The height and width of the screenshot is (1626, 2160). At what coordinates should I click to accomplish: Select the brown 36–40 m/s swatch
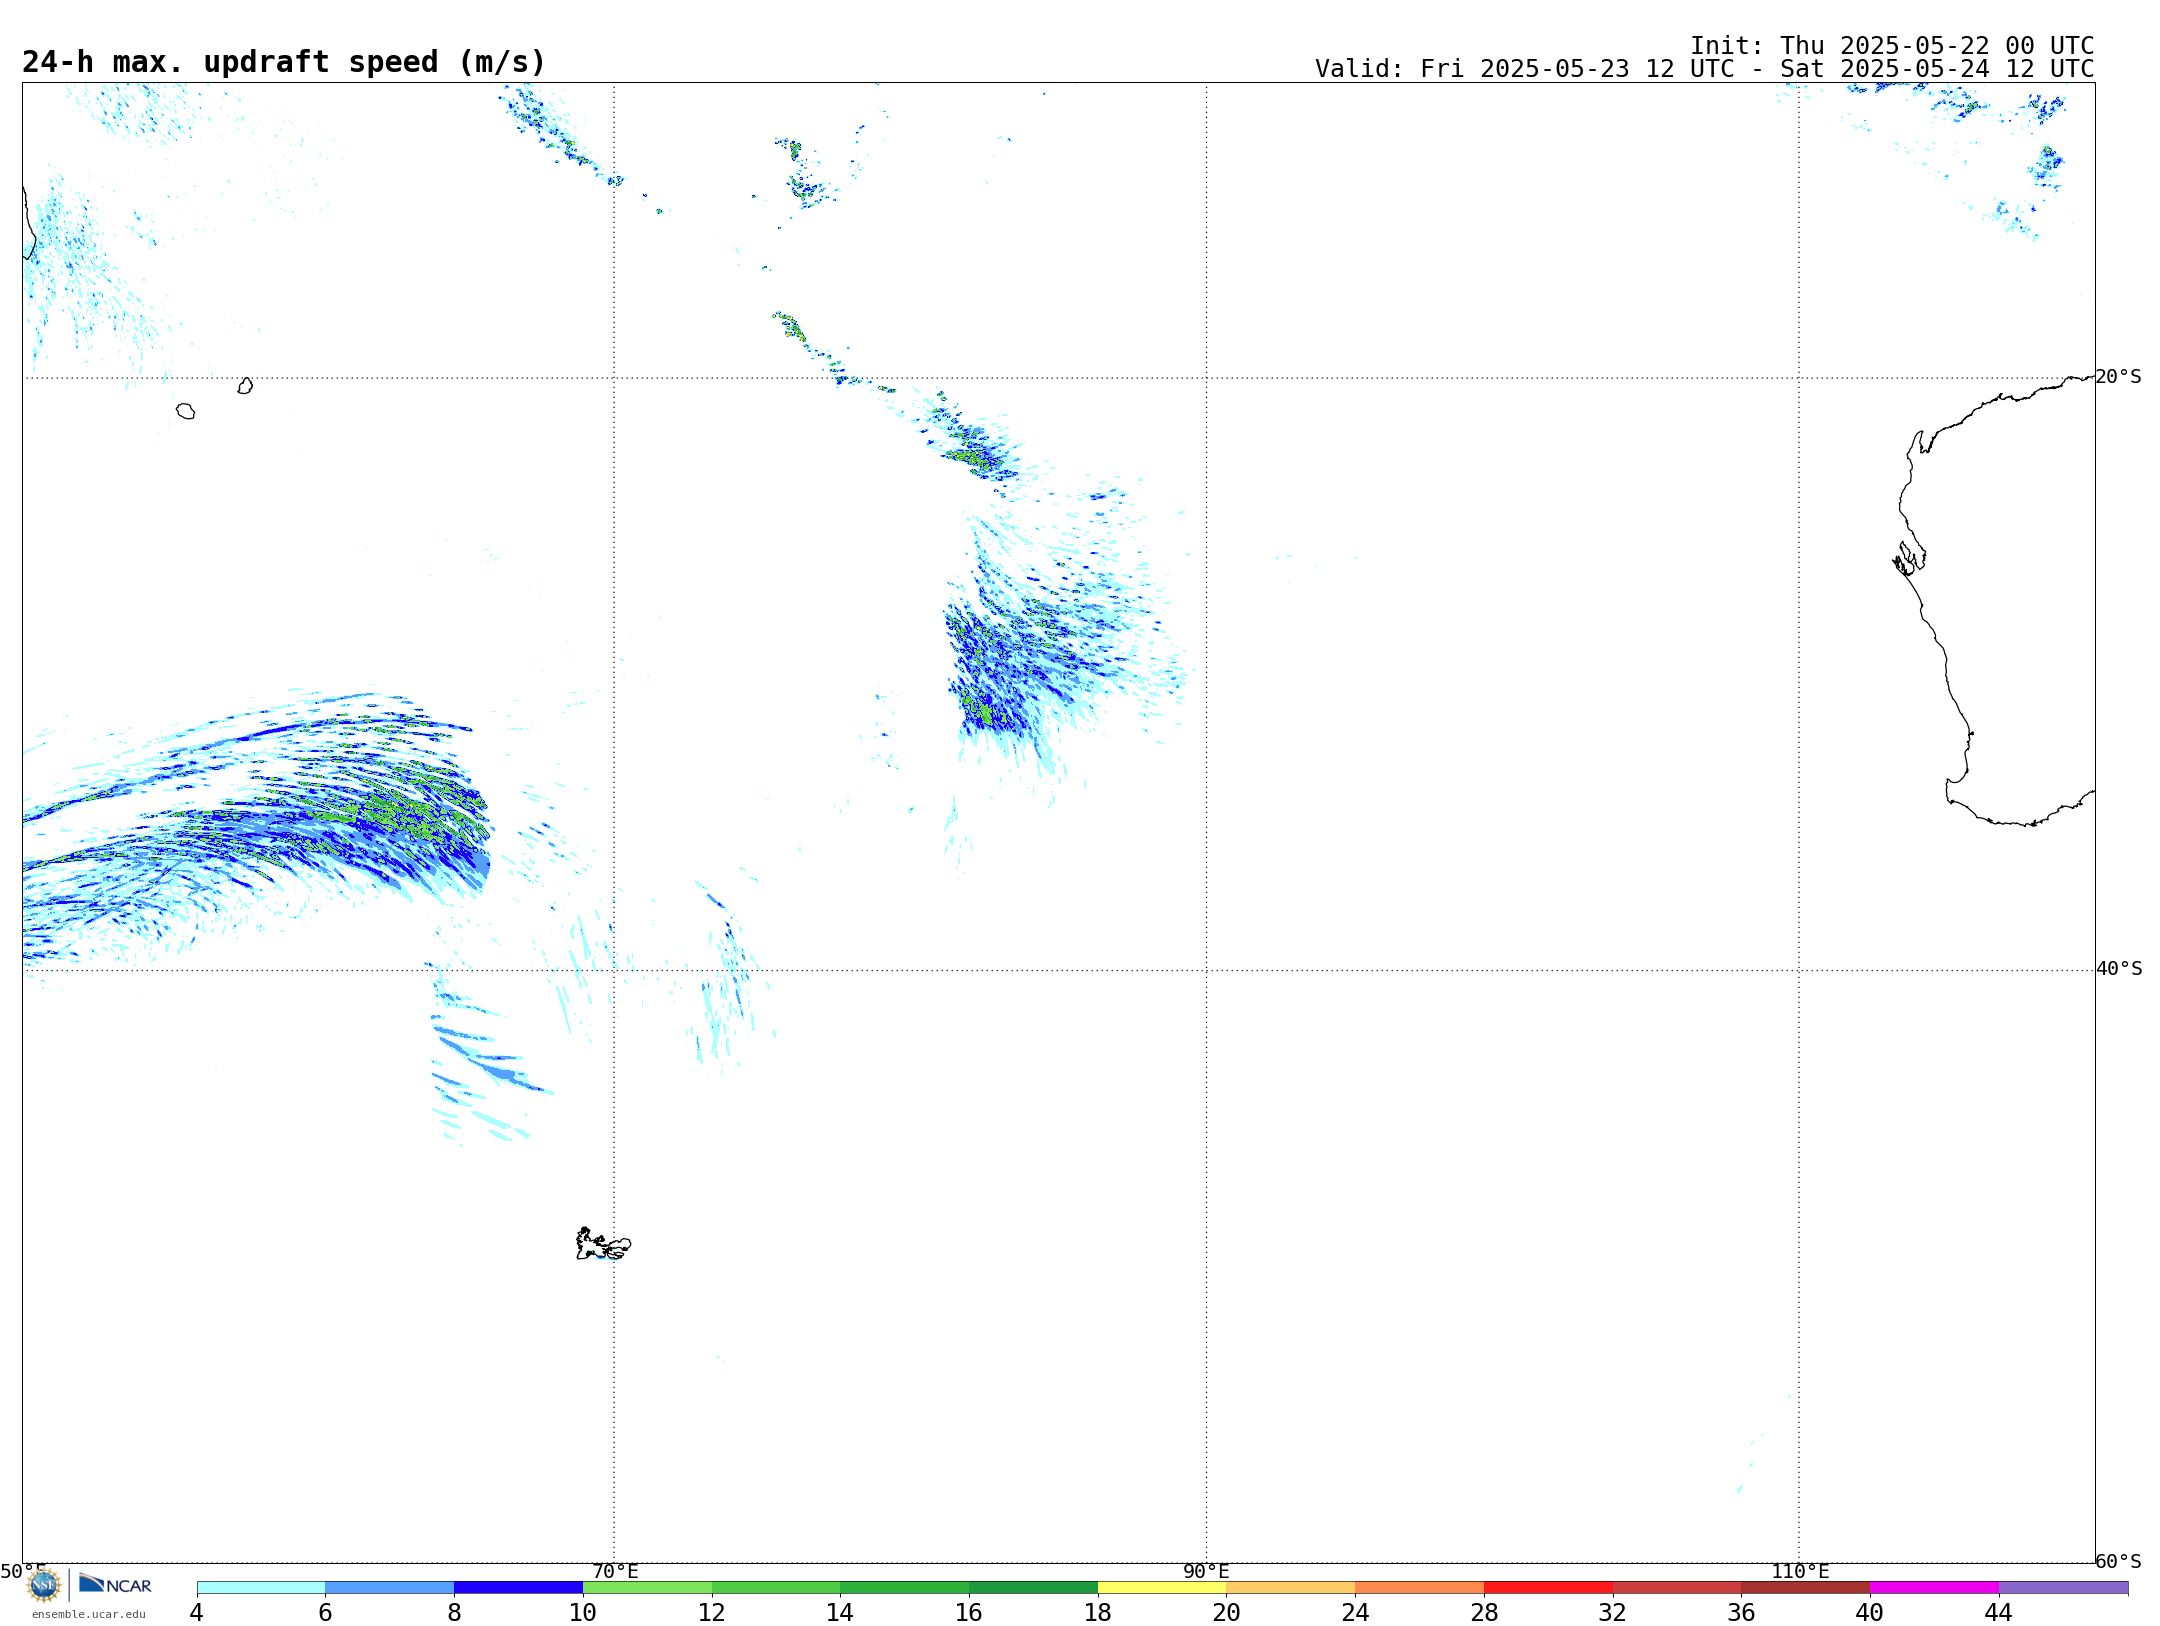[x=1806, y=1587]
